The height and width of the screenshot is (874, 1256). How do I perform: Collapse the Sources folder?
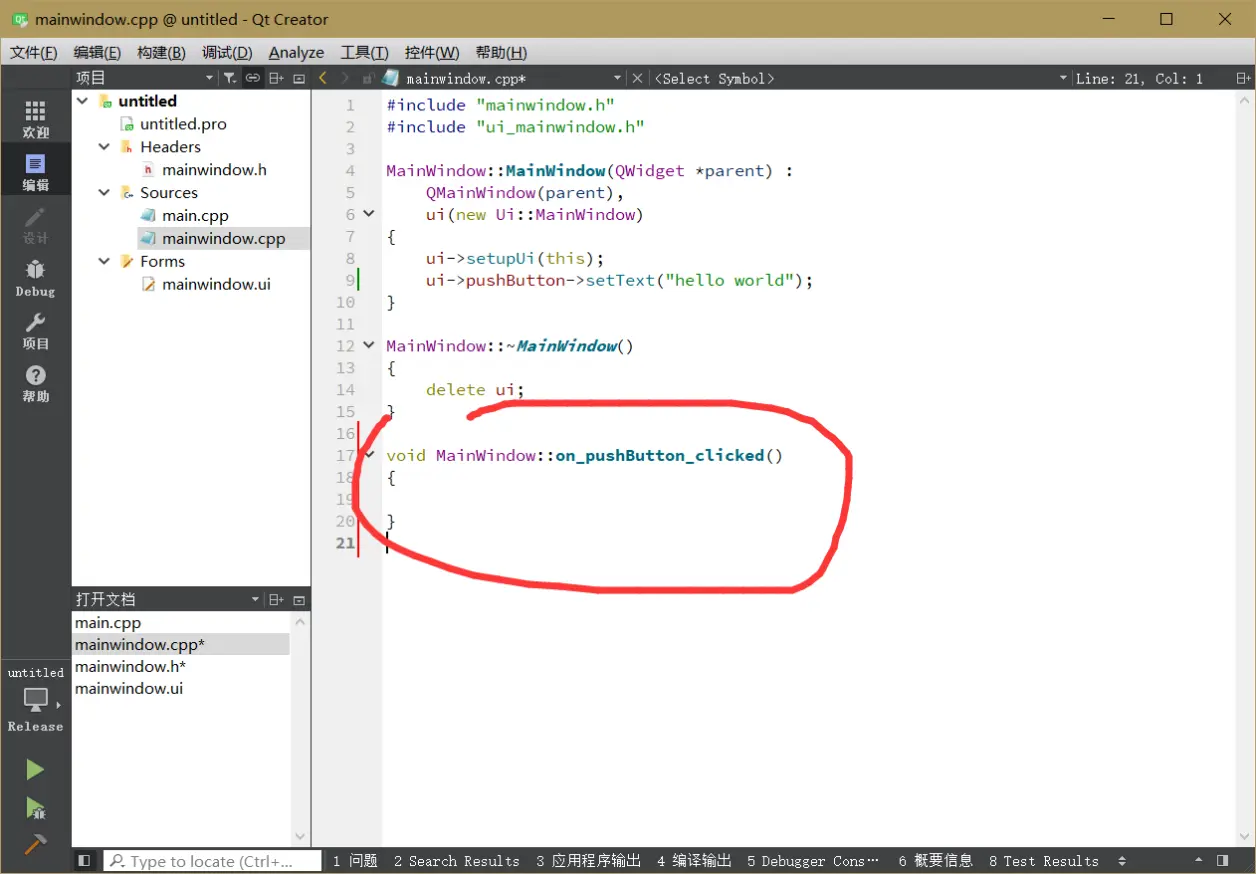click(104, 193)
